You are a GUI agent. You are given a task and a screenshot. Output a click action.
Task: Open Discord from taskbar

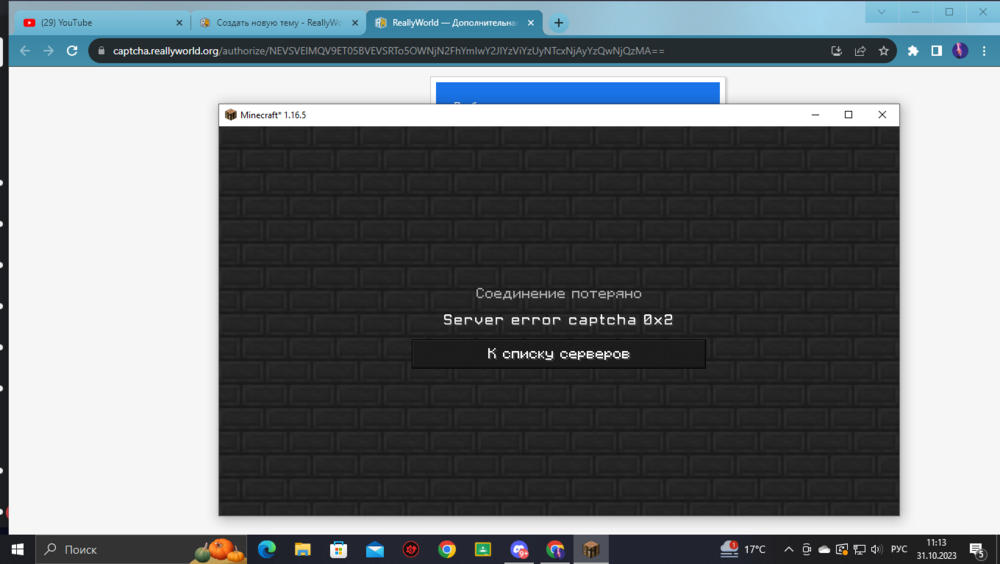(x=519, y=549)
